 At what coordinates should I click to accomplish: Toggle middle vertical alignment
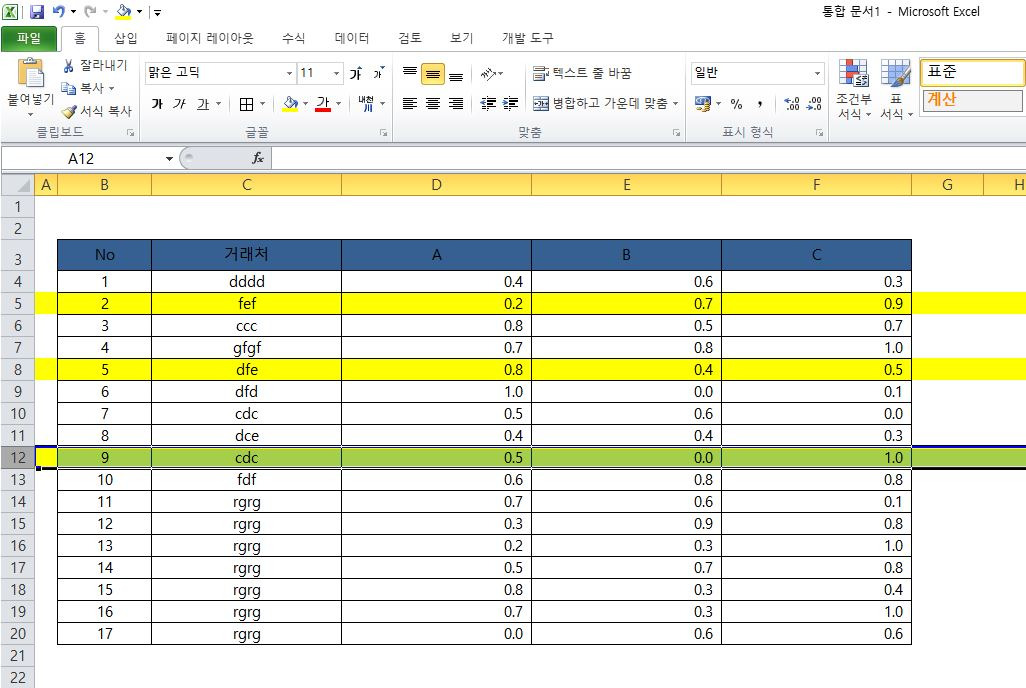coord(433,74)
